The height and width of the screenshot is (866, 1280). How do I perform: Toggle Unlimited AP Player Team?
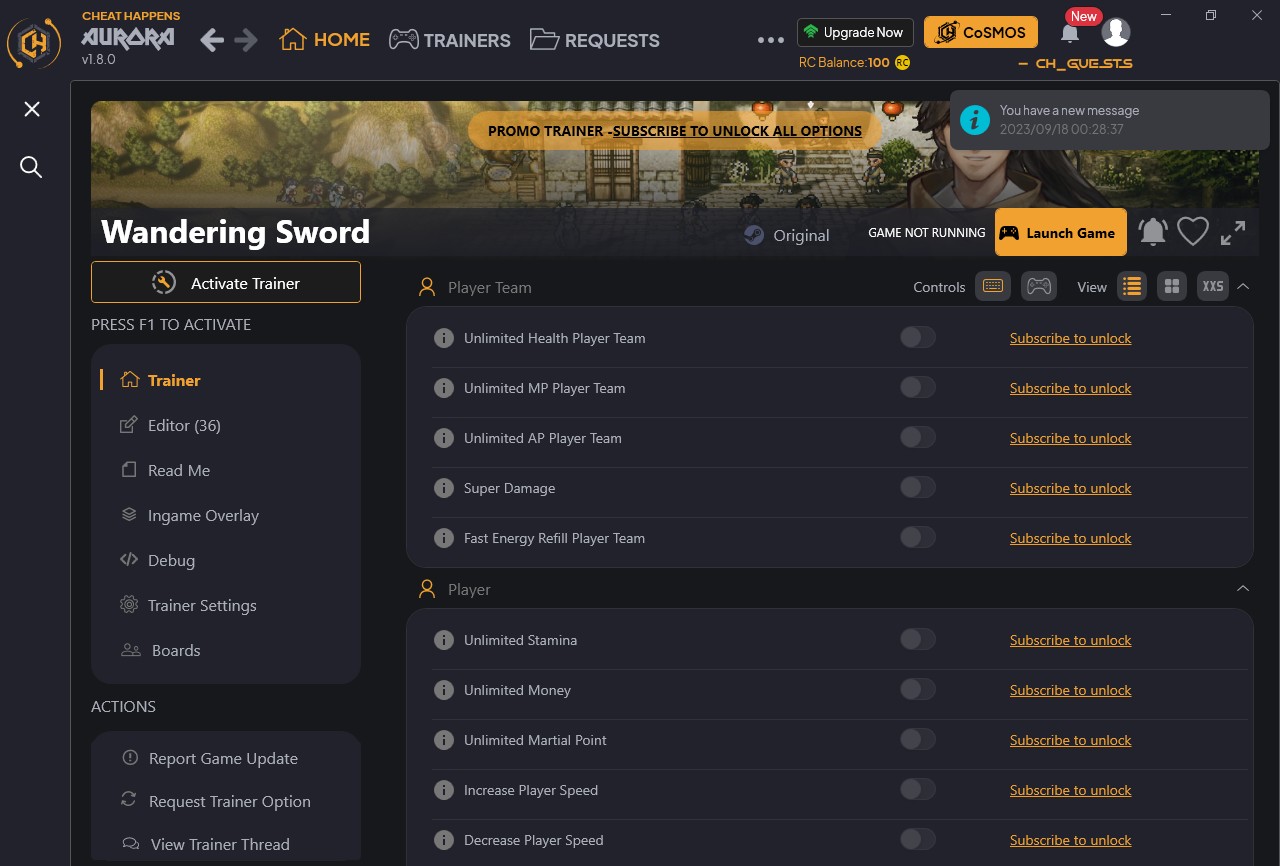pyautogui.click(x=918, y=437)
